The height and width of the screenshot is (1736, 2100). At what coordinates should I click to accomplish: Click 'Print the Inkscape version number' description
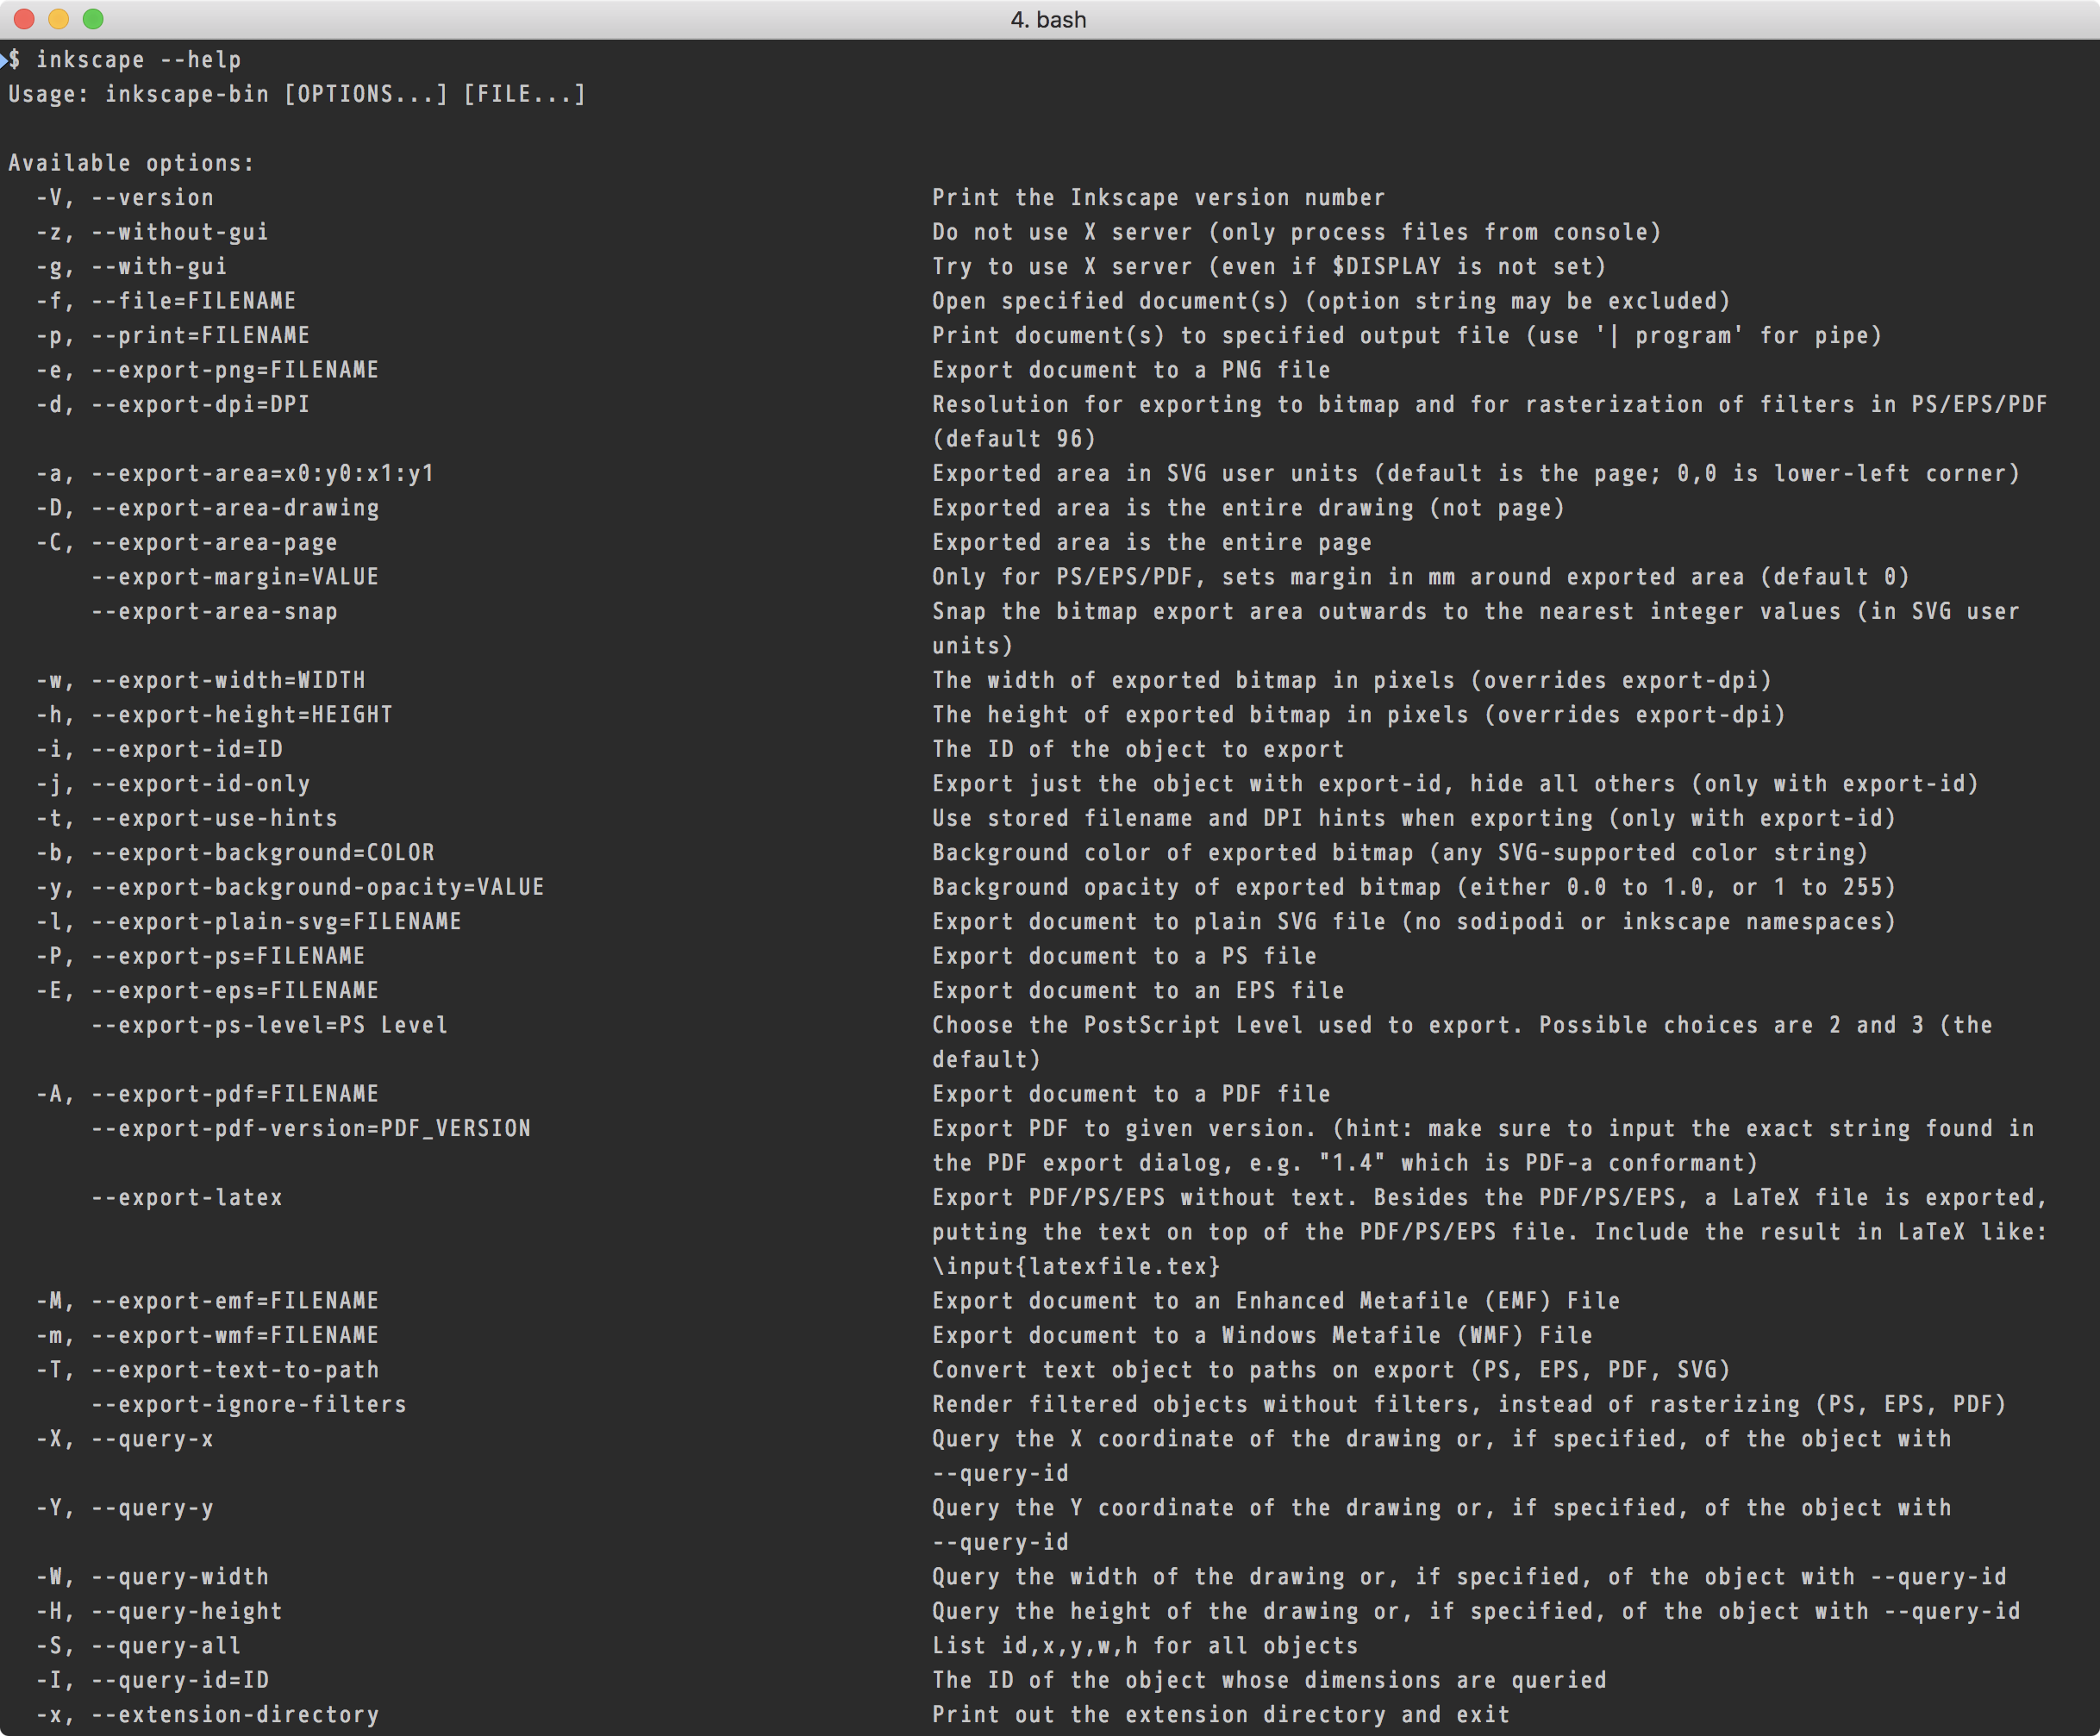[1158, 198]
